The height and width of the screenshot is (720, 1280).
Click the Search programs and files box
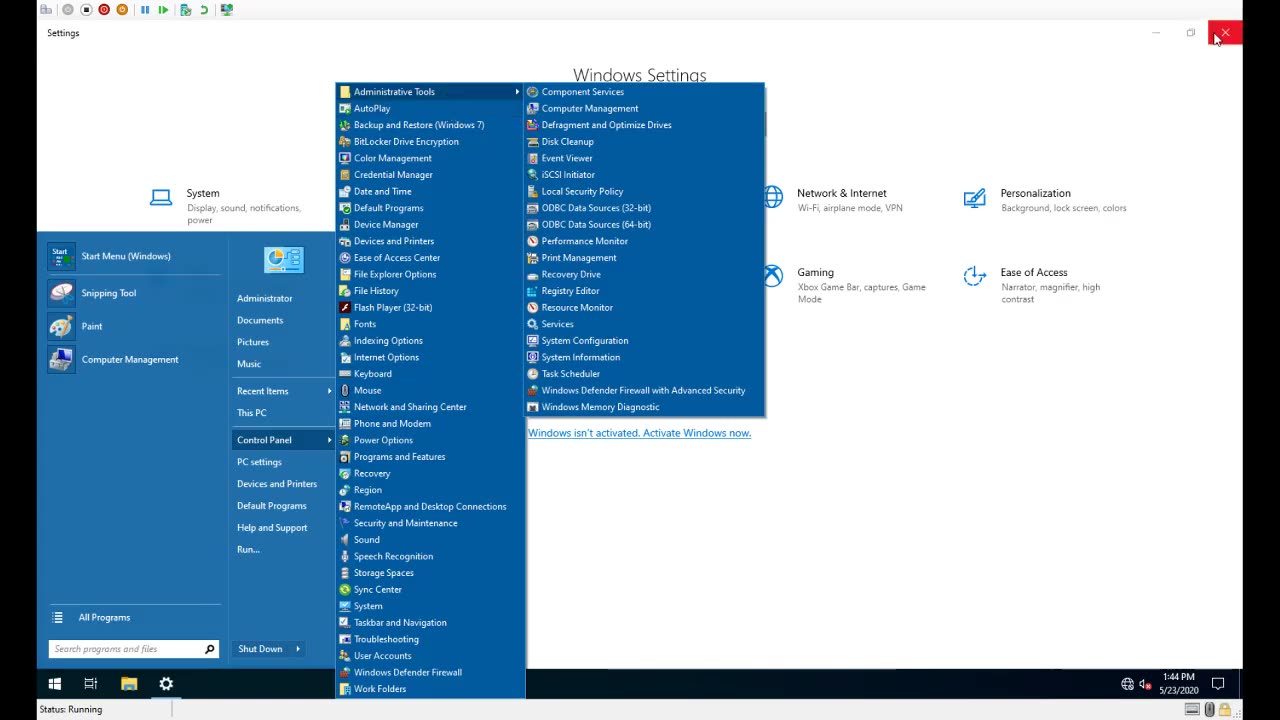tap(125, 649)
